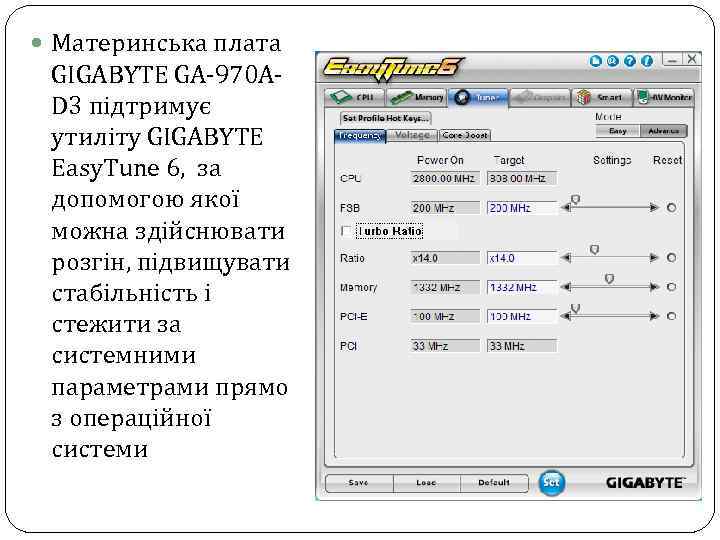Viewport: 720px width, 540px height.
Task: Click the Rubik's cube Smart icon
Action: pos(584,97)
